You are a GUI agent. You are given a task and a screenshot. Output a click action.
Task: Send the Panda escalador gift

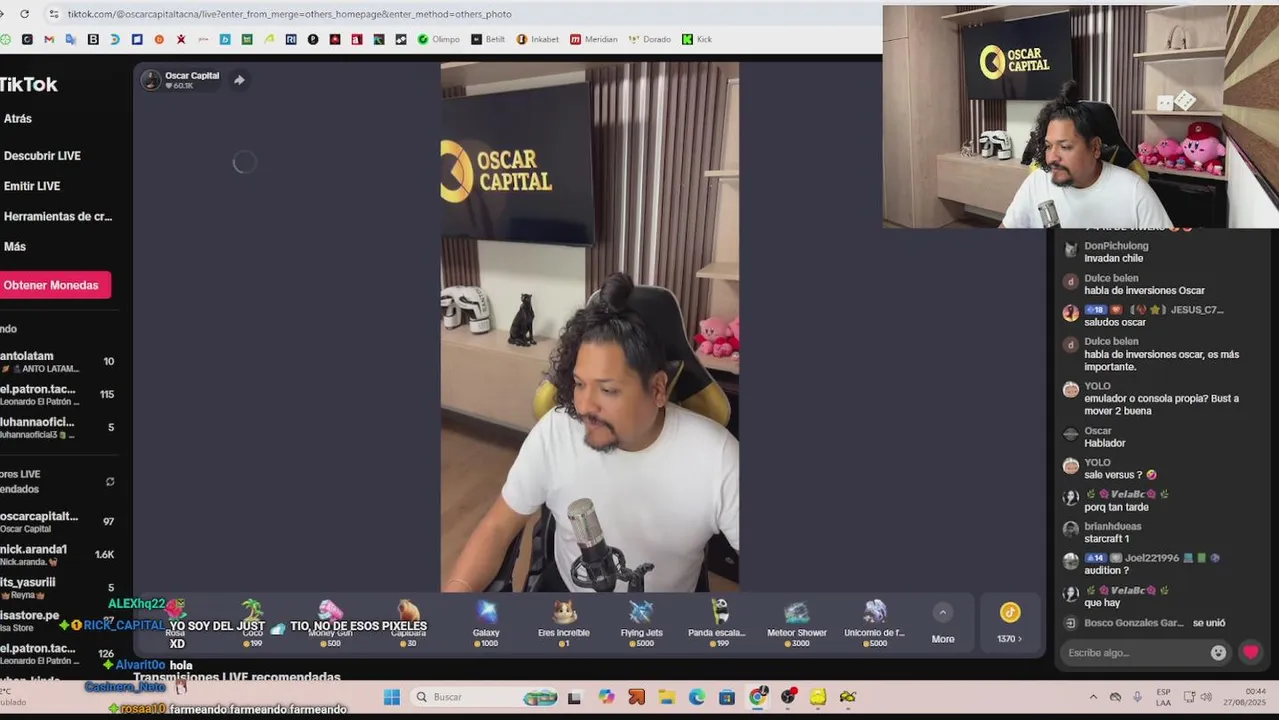pos(718,623)
